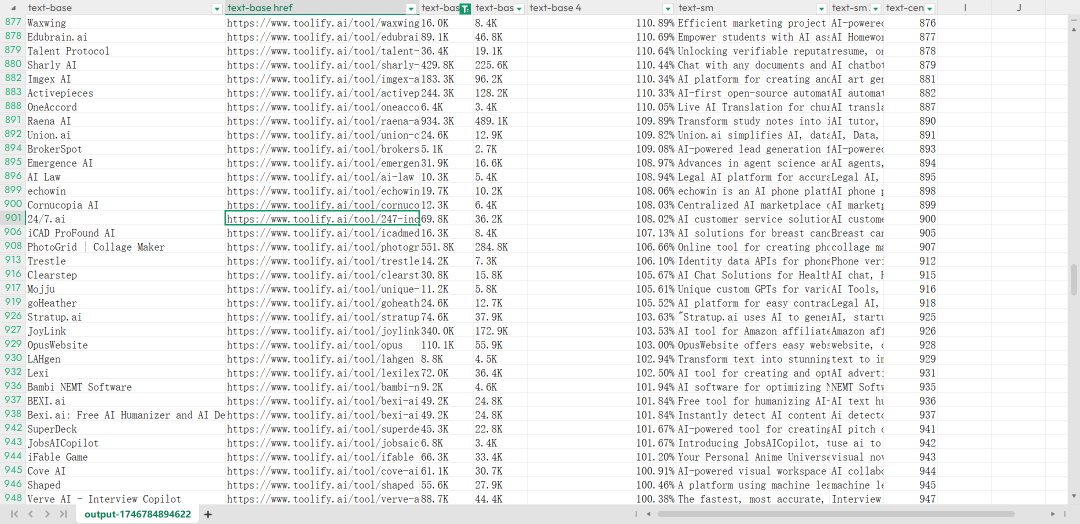
Task: Select the PhotoGrid | Collage Maker cell
Action: coord(125,247)
